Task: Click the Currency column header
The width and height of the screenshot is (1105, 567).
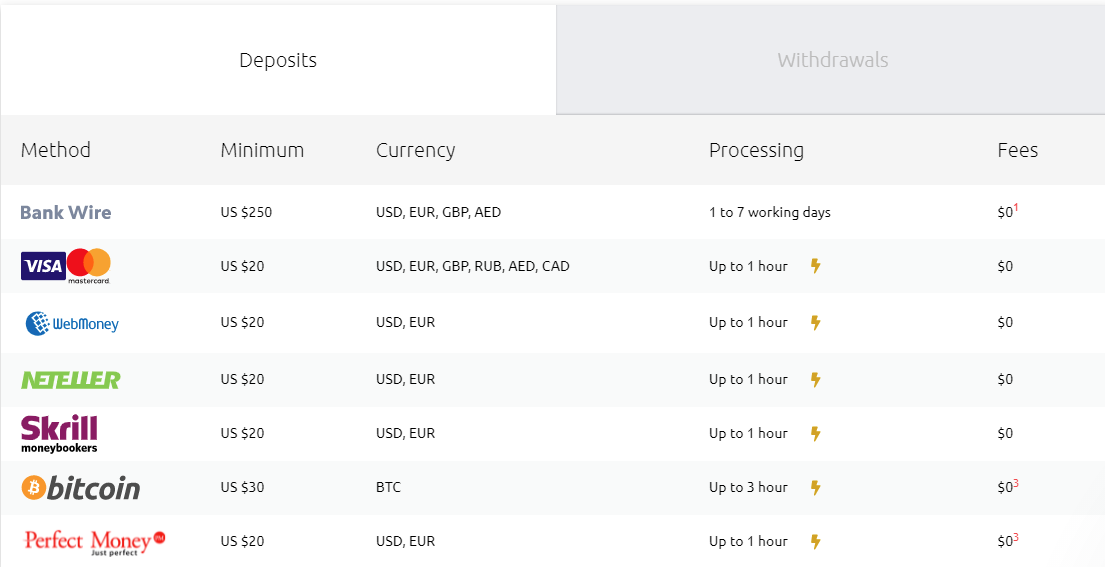Action: 416,151
